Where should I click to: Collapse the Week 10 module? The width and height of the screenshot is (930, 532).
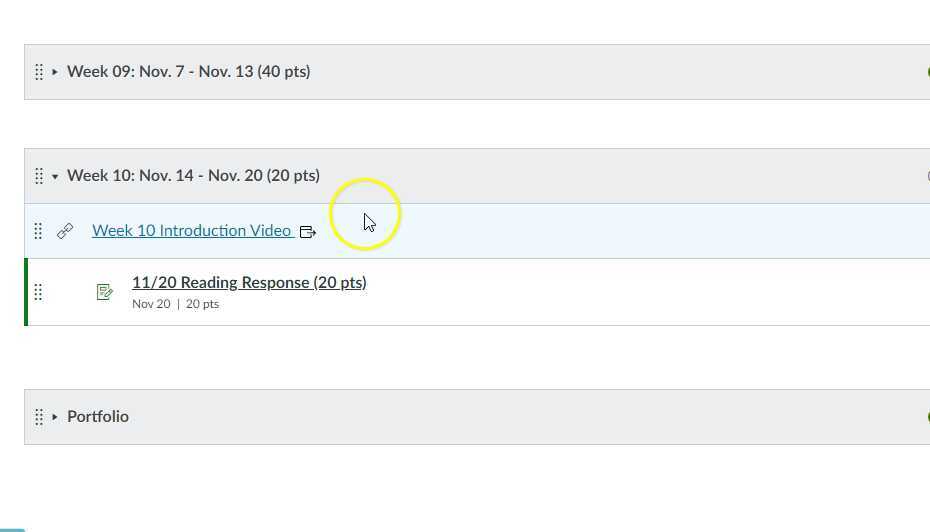55,176
